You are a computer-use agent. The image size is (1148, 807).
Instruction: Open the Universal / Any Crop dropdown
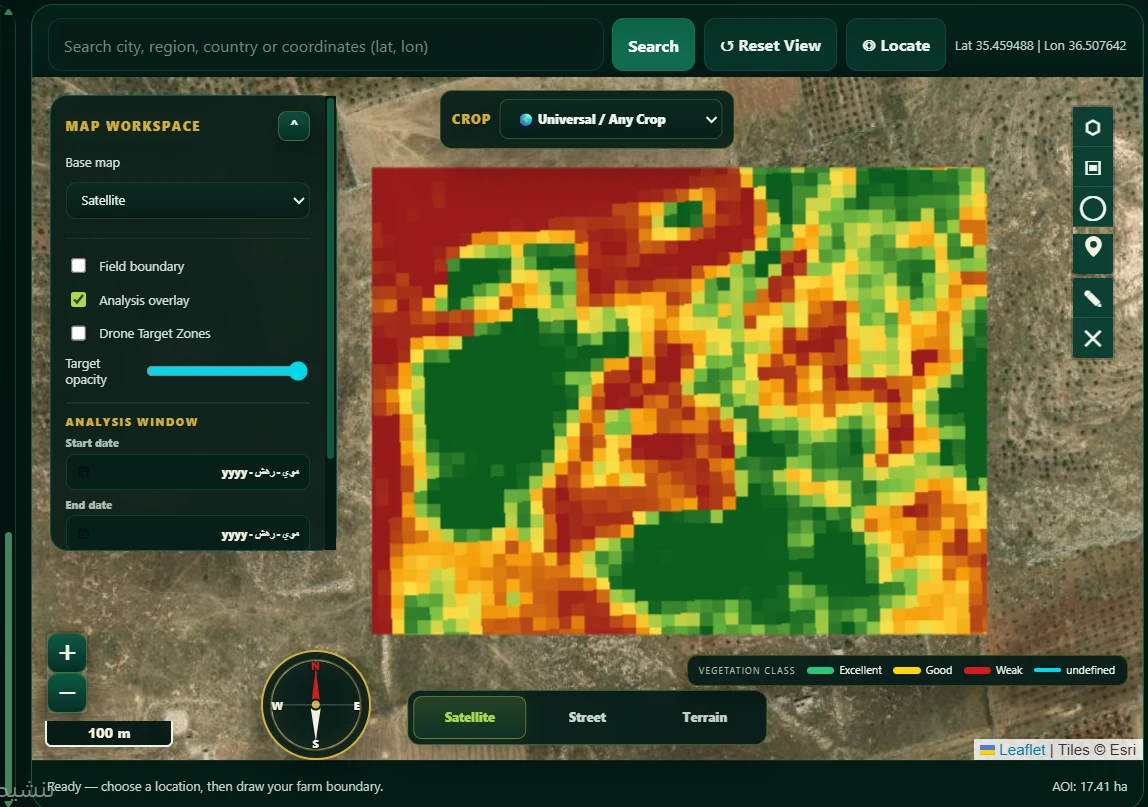click(611, 119)
